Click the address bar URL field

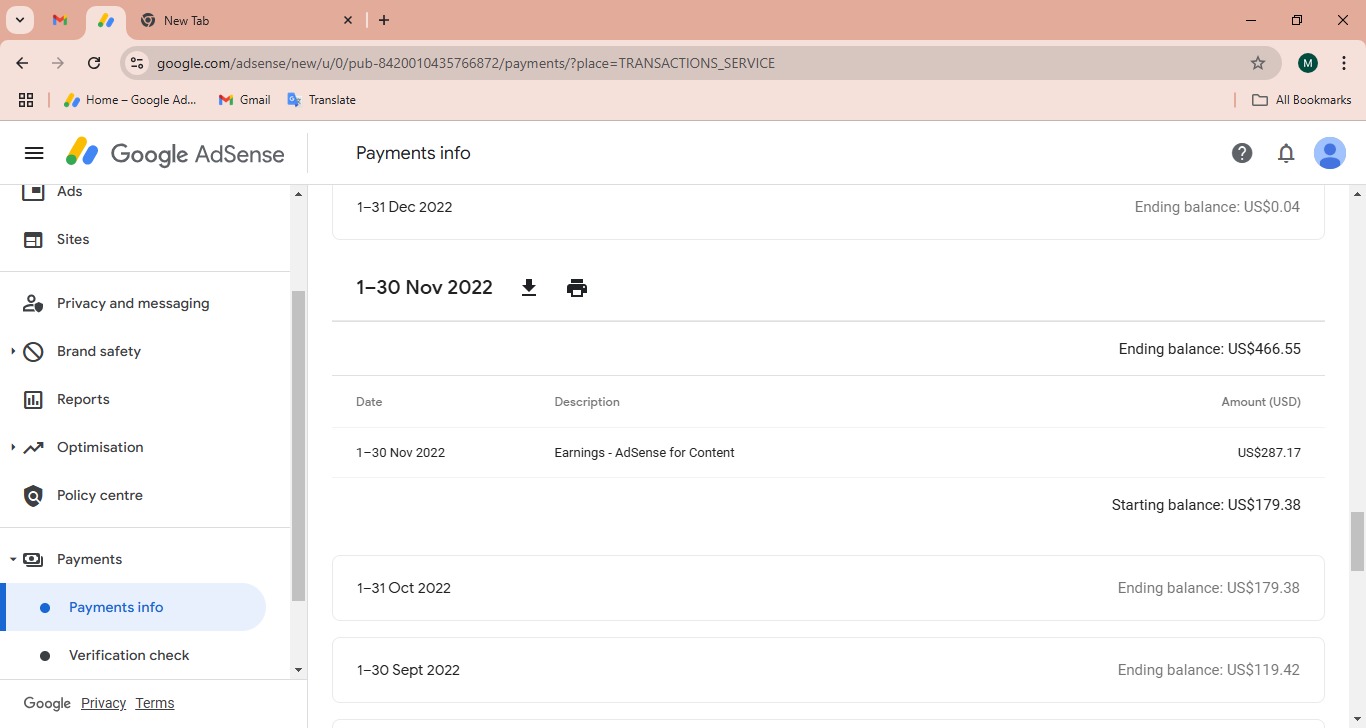(700, 63)
